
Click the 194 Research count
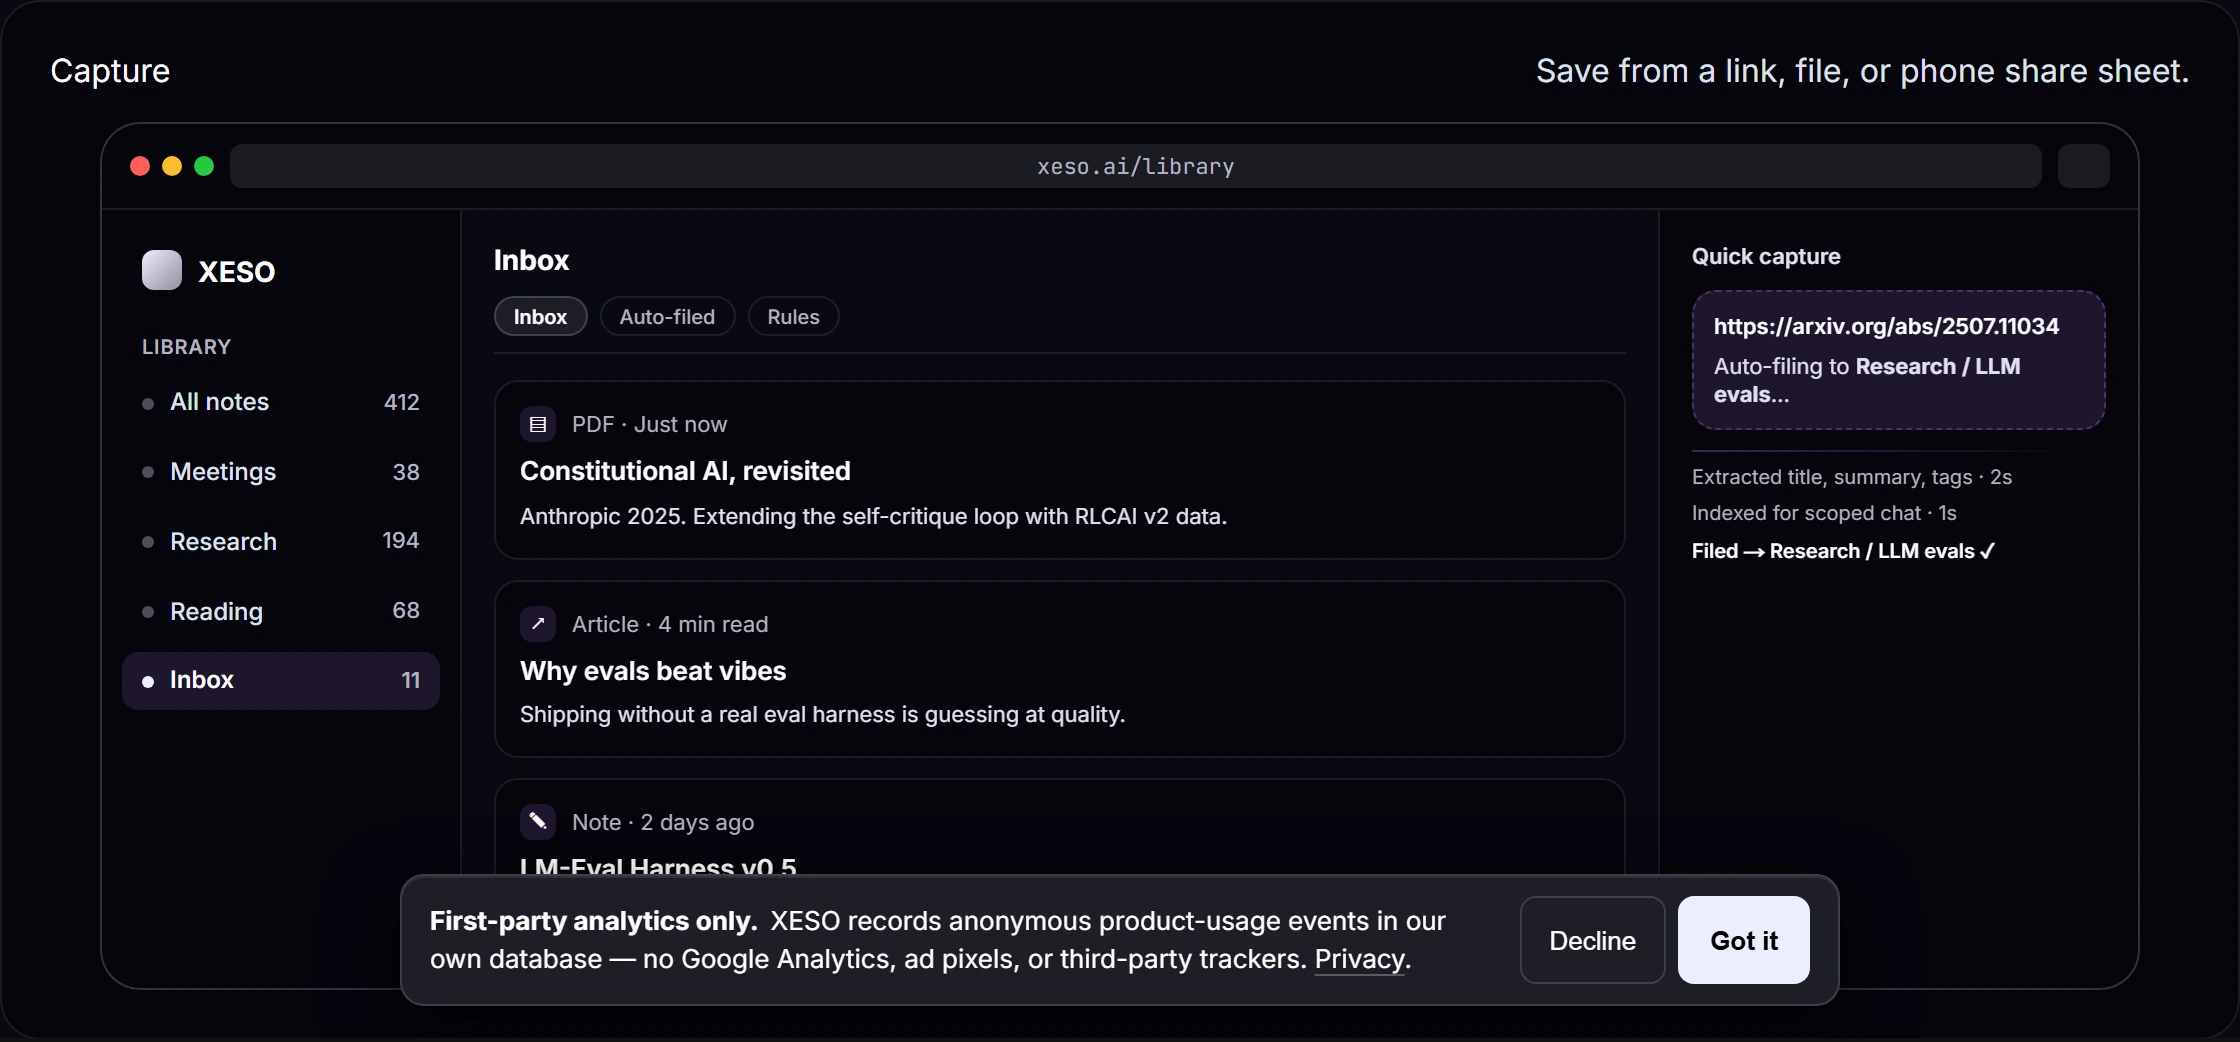click(401, 540)
